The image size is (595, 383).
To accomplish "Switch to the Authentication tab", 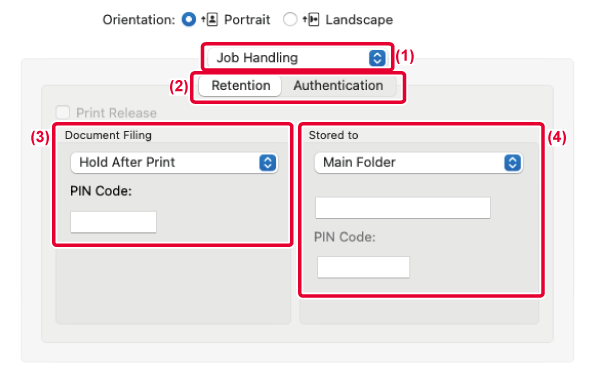I will [338, 86].
